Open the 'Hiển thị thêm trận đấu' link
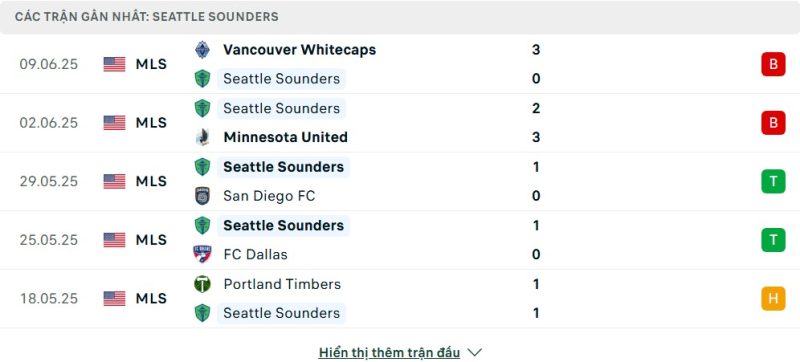Screen dimensions: 800x362 coord(389,352)
